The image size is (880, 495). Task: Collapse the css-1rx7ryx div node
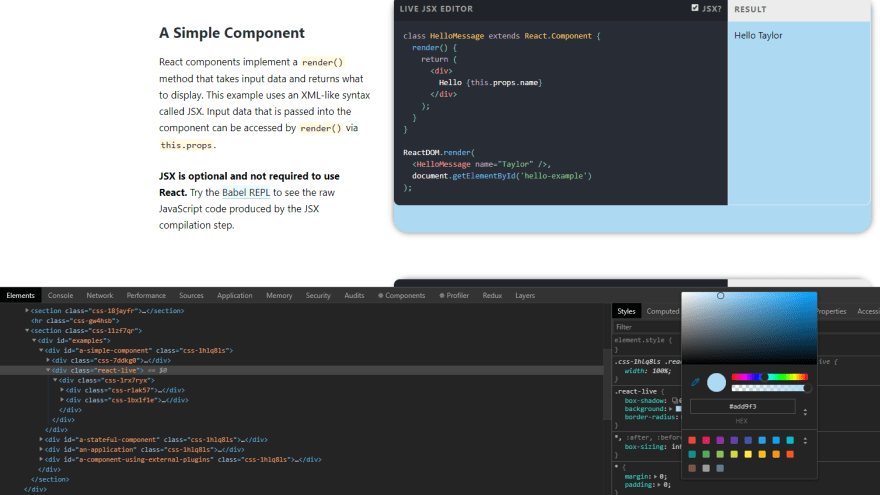pyautogui.click(x=55, y=380)
